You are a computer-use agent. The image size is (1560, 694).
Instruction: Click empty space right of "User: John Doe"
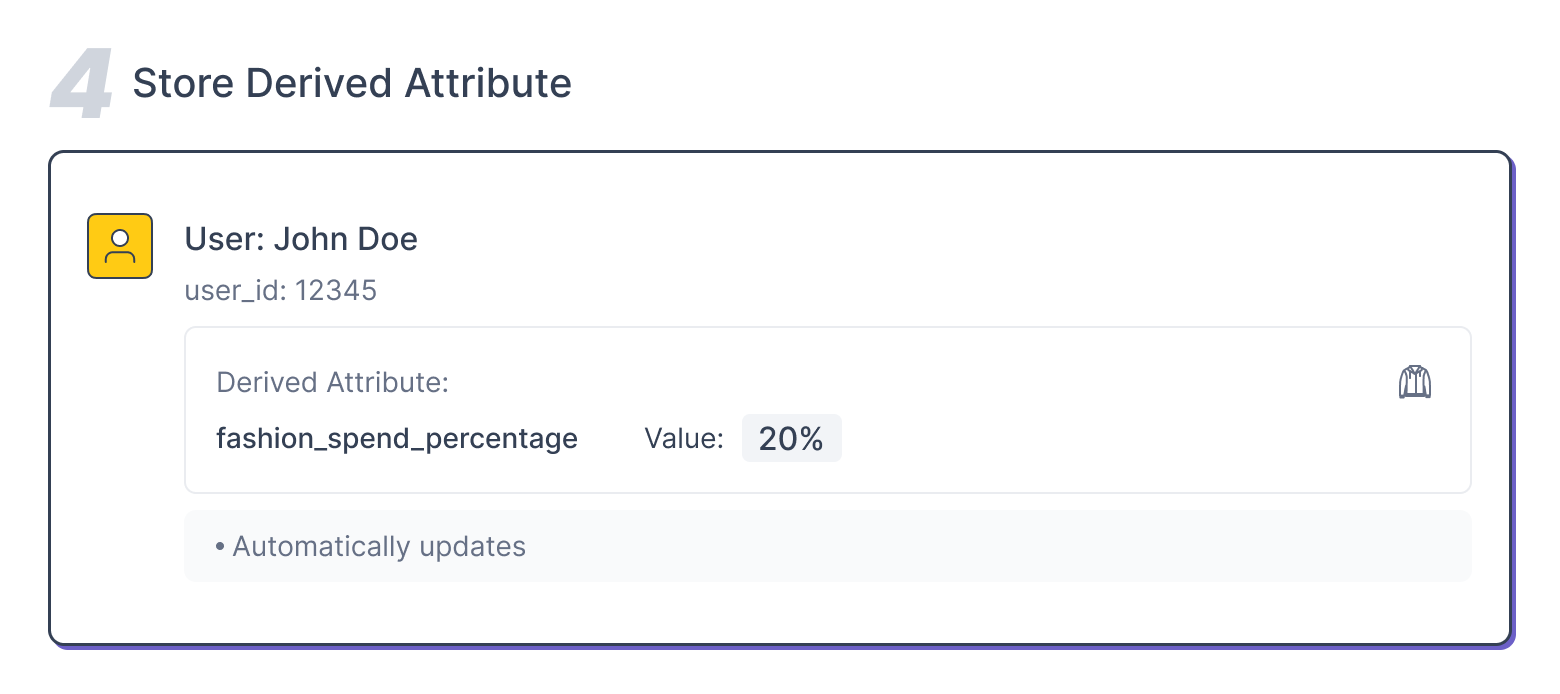(x=900, y=239)
